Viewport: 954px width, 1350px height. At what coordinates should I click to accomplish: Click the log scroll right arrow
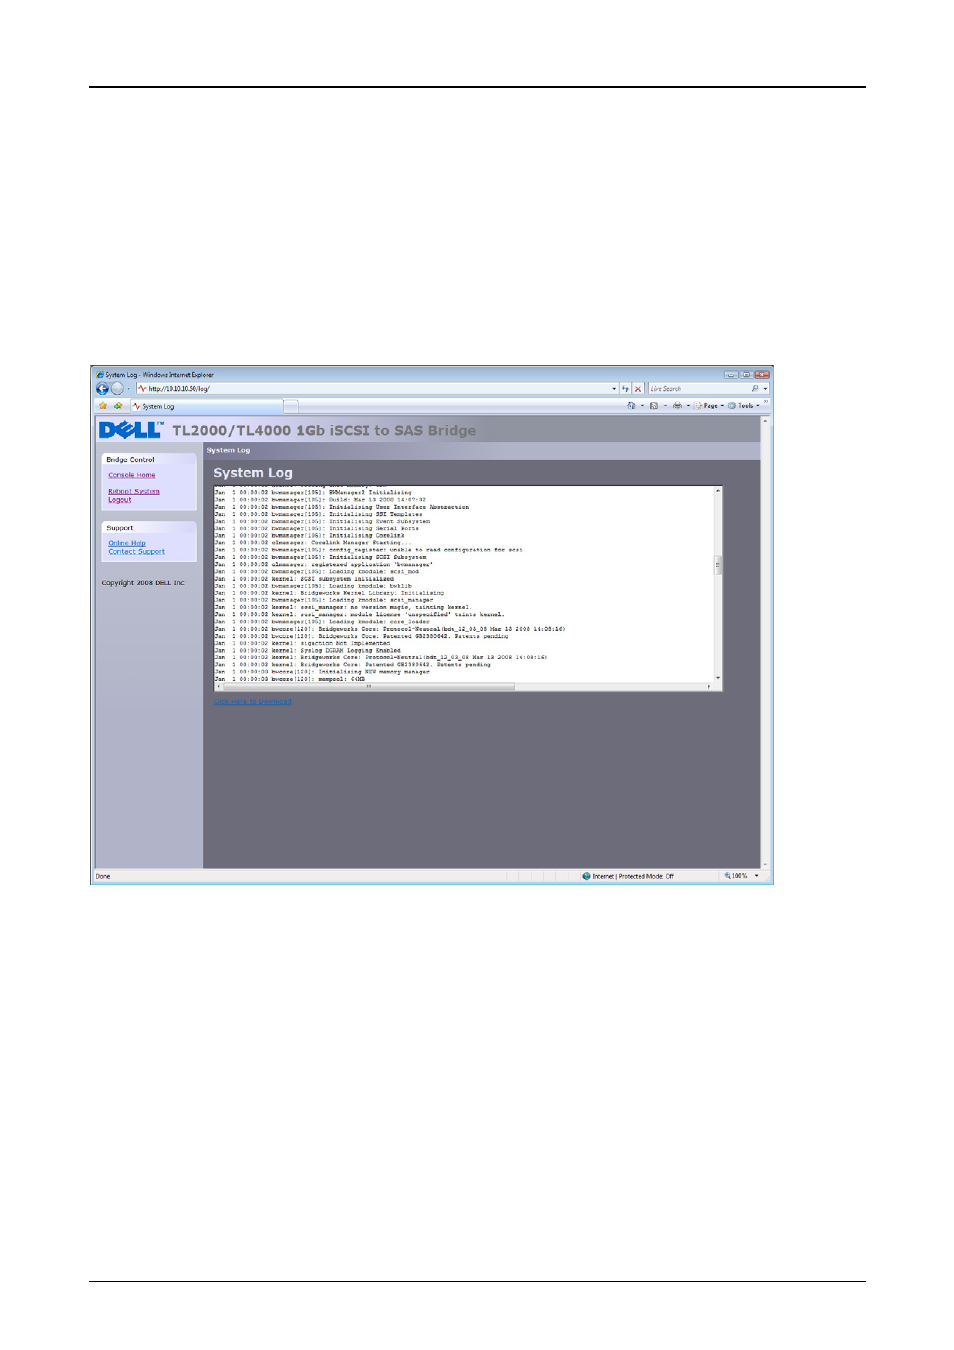pos(709,686)
